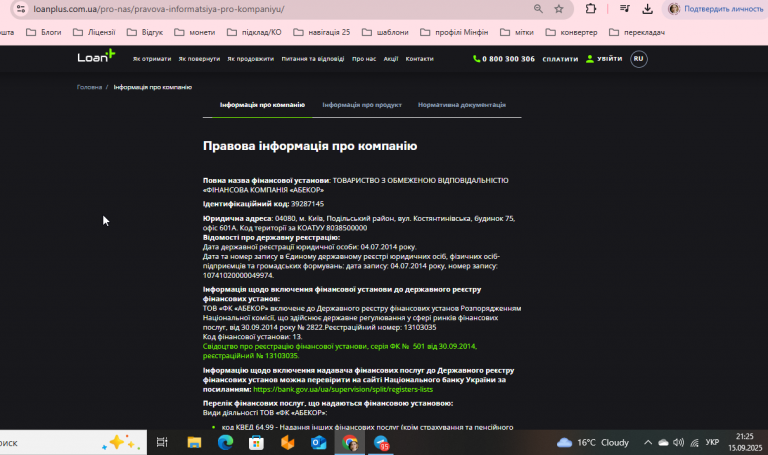This screenshot has height=455, width=768.
Task: Open Питання та відповіді menu item
Action: (312, 59)
